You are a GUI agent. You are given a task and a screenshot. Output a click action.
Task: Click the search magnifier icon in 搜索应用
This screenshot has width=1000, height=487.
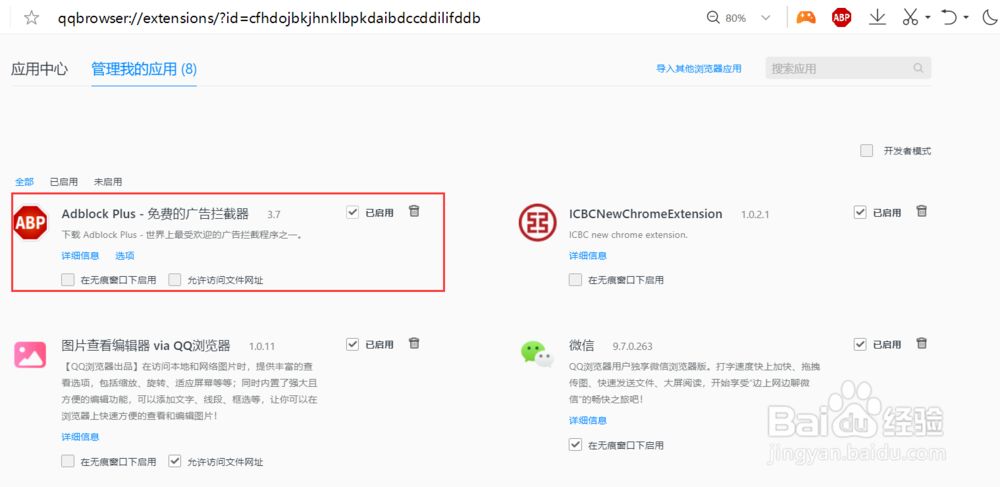918,68
